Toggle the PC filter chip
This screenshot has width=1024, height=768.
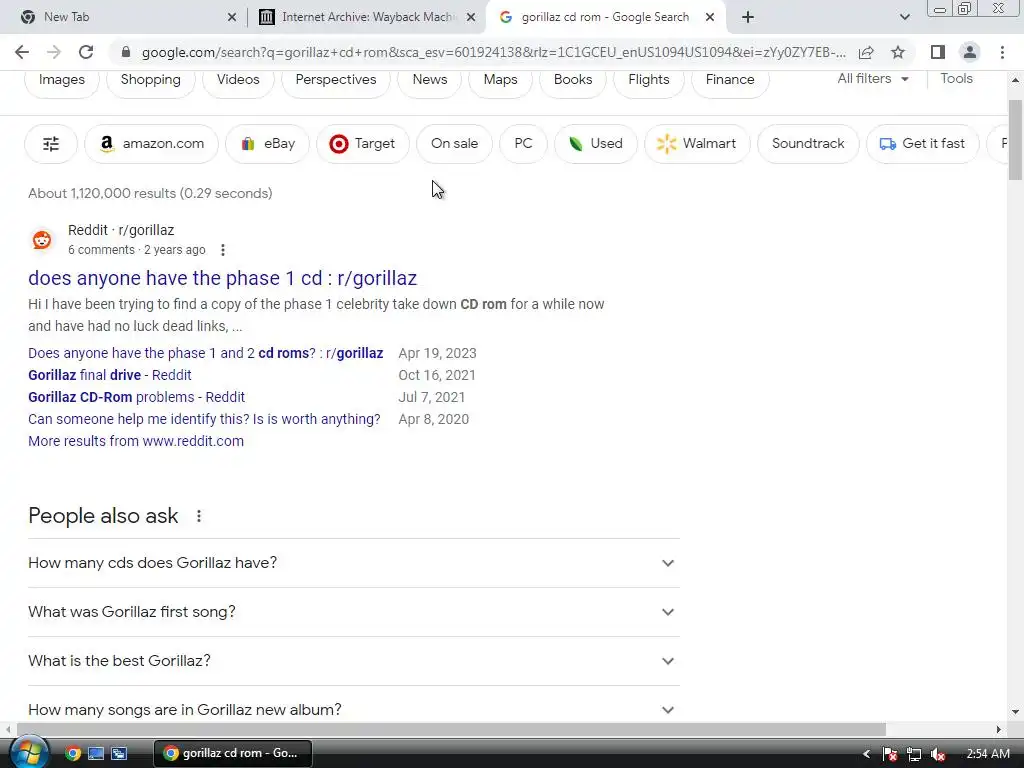coord(523,144)
